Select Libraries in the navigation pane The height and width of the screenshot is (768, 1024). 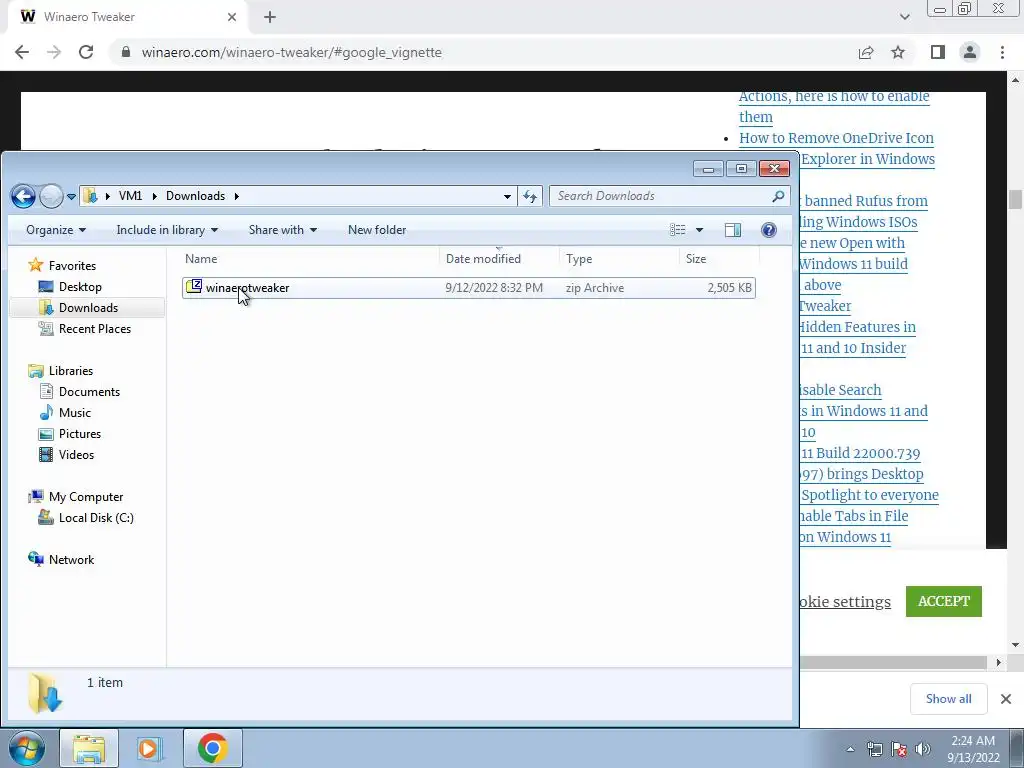(x=71, y=371)
